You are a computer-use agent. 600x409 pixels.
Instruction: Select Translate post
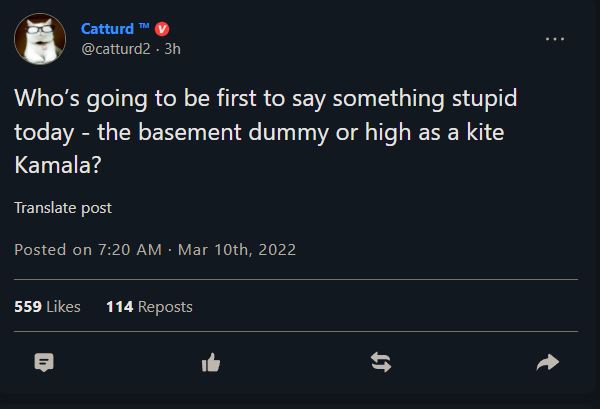point(63,208)
